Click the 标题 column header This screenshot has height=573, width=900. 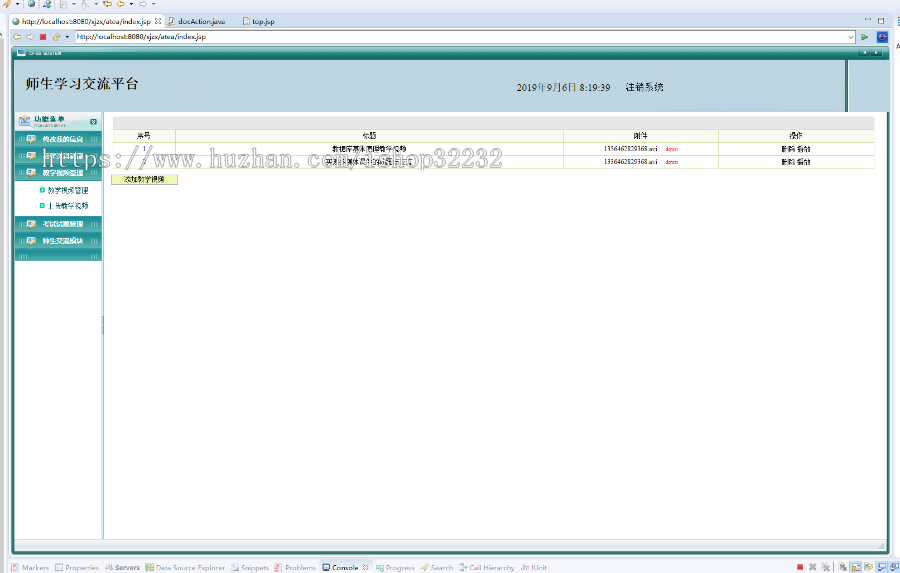click(369, 136)
